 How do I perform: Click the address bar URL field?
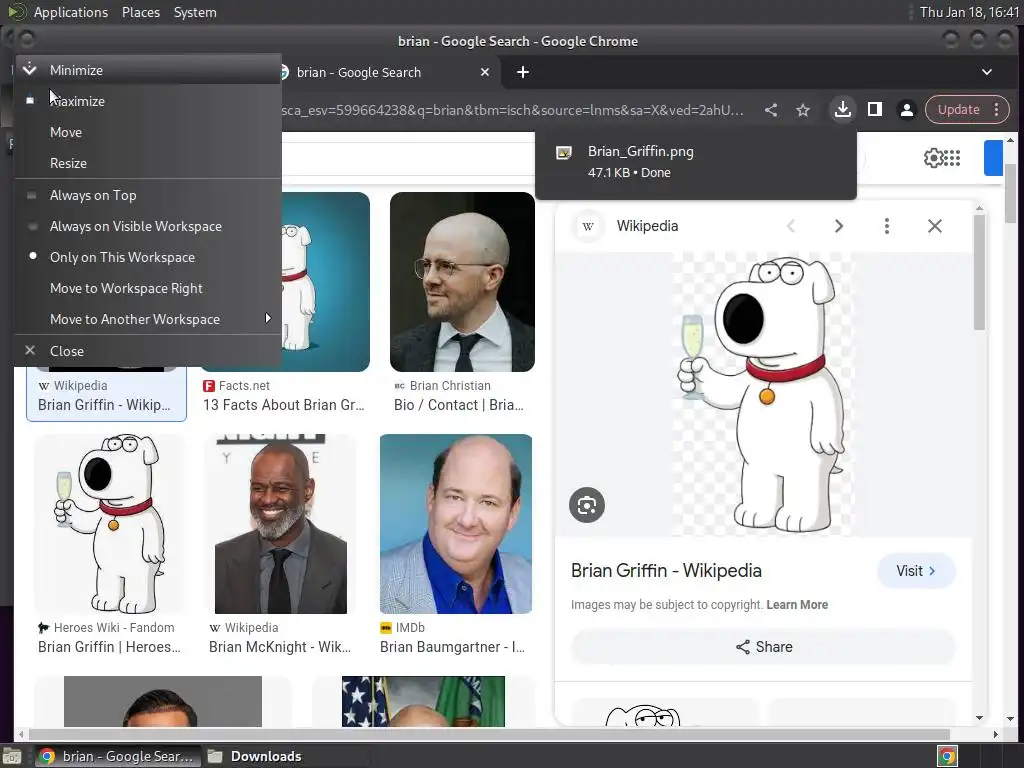513,110
